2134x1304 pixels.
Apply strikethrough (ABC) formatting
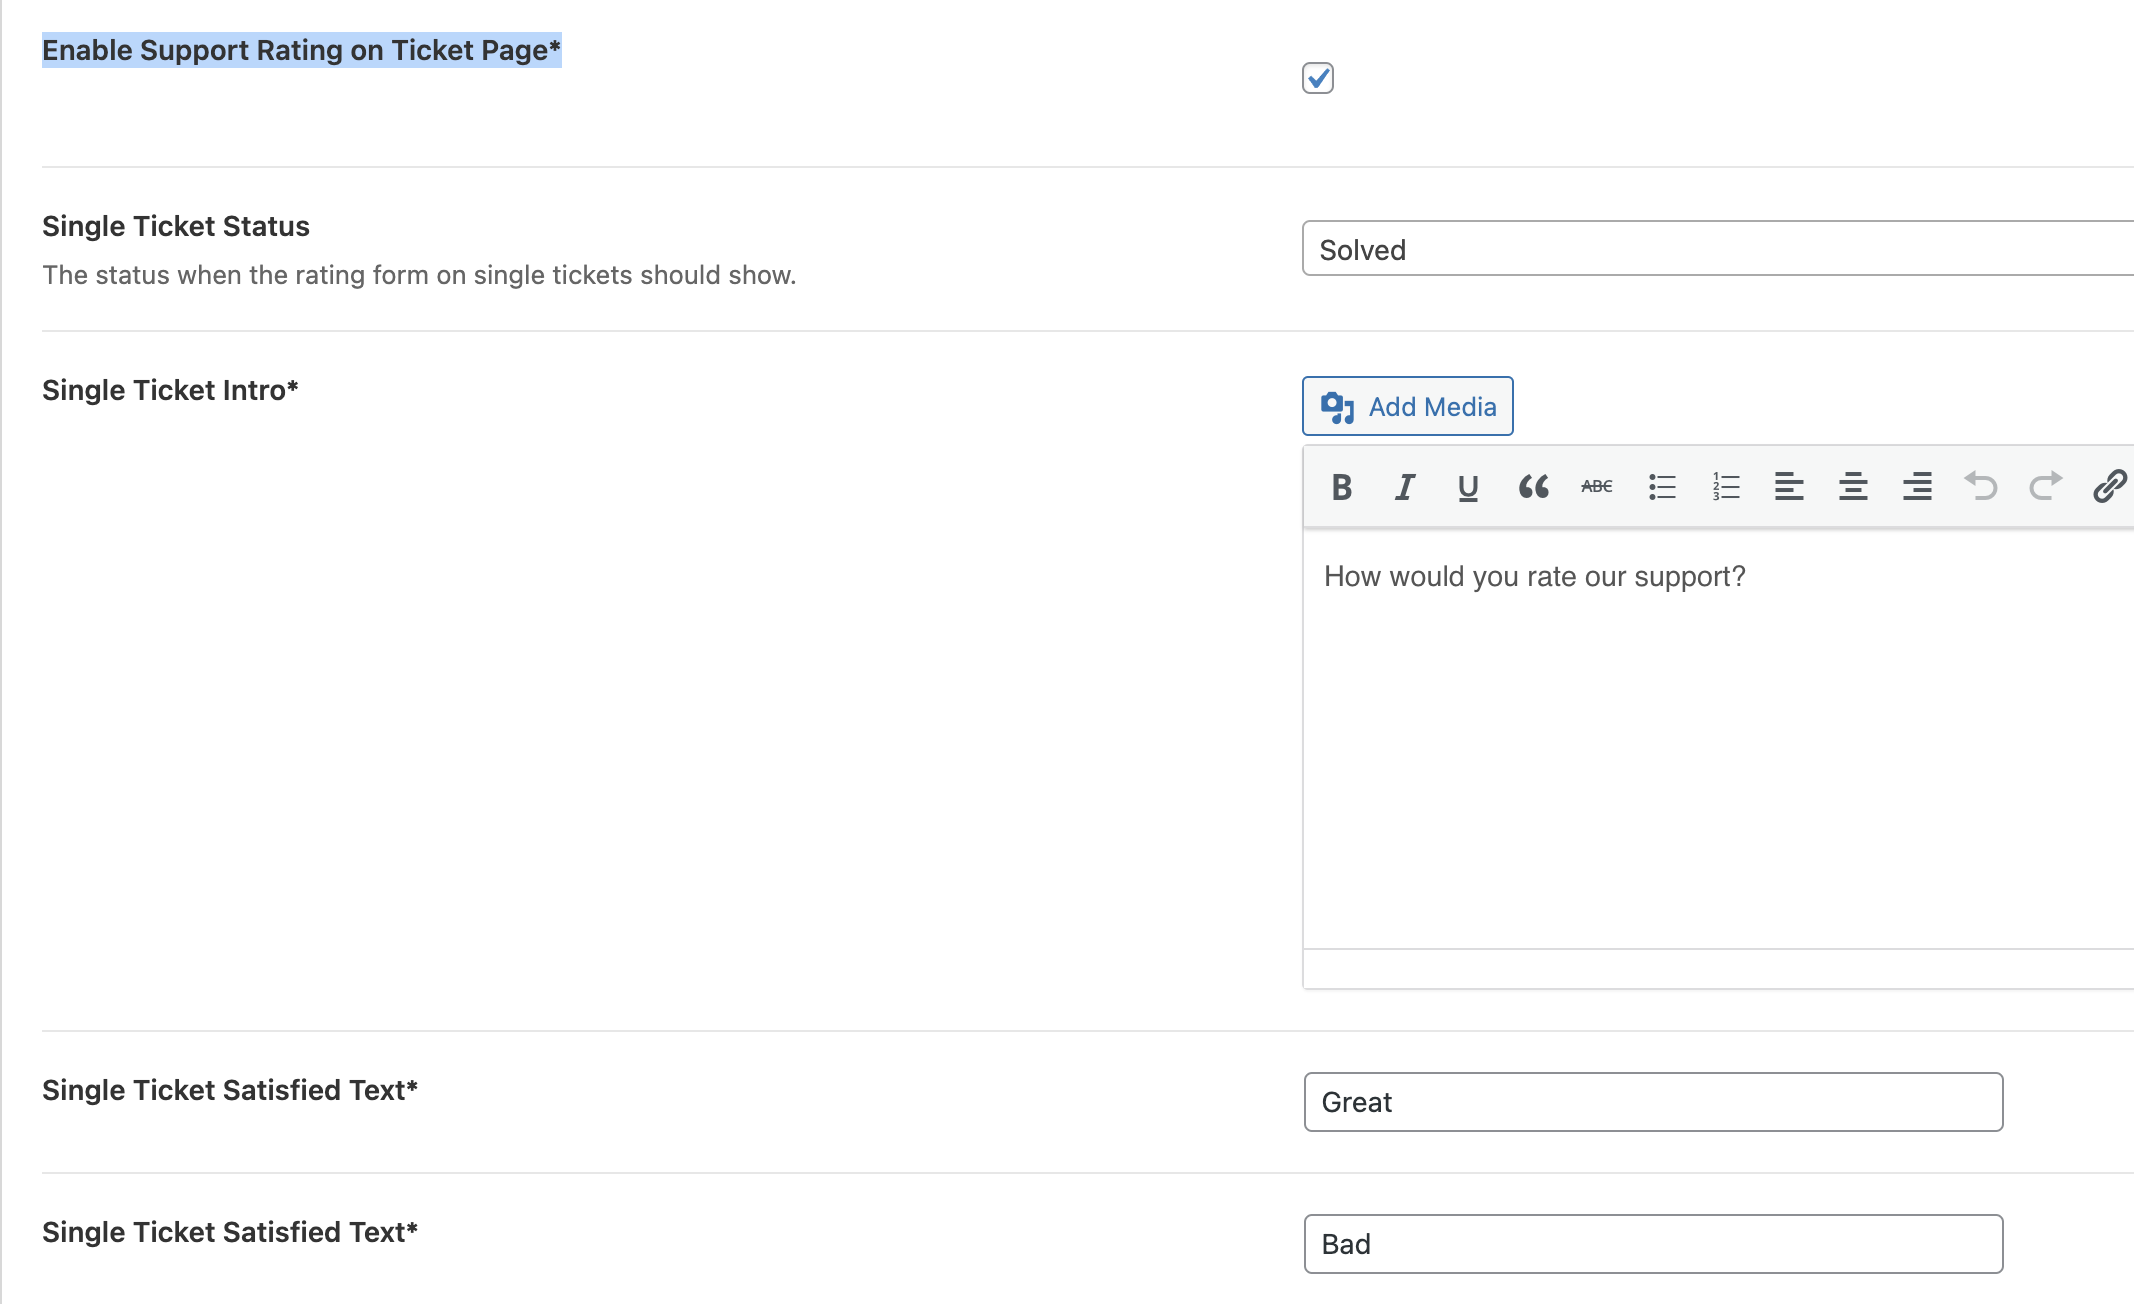pos(1597,487)
